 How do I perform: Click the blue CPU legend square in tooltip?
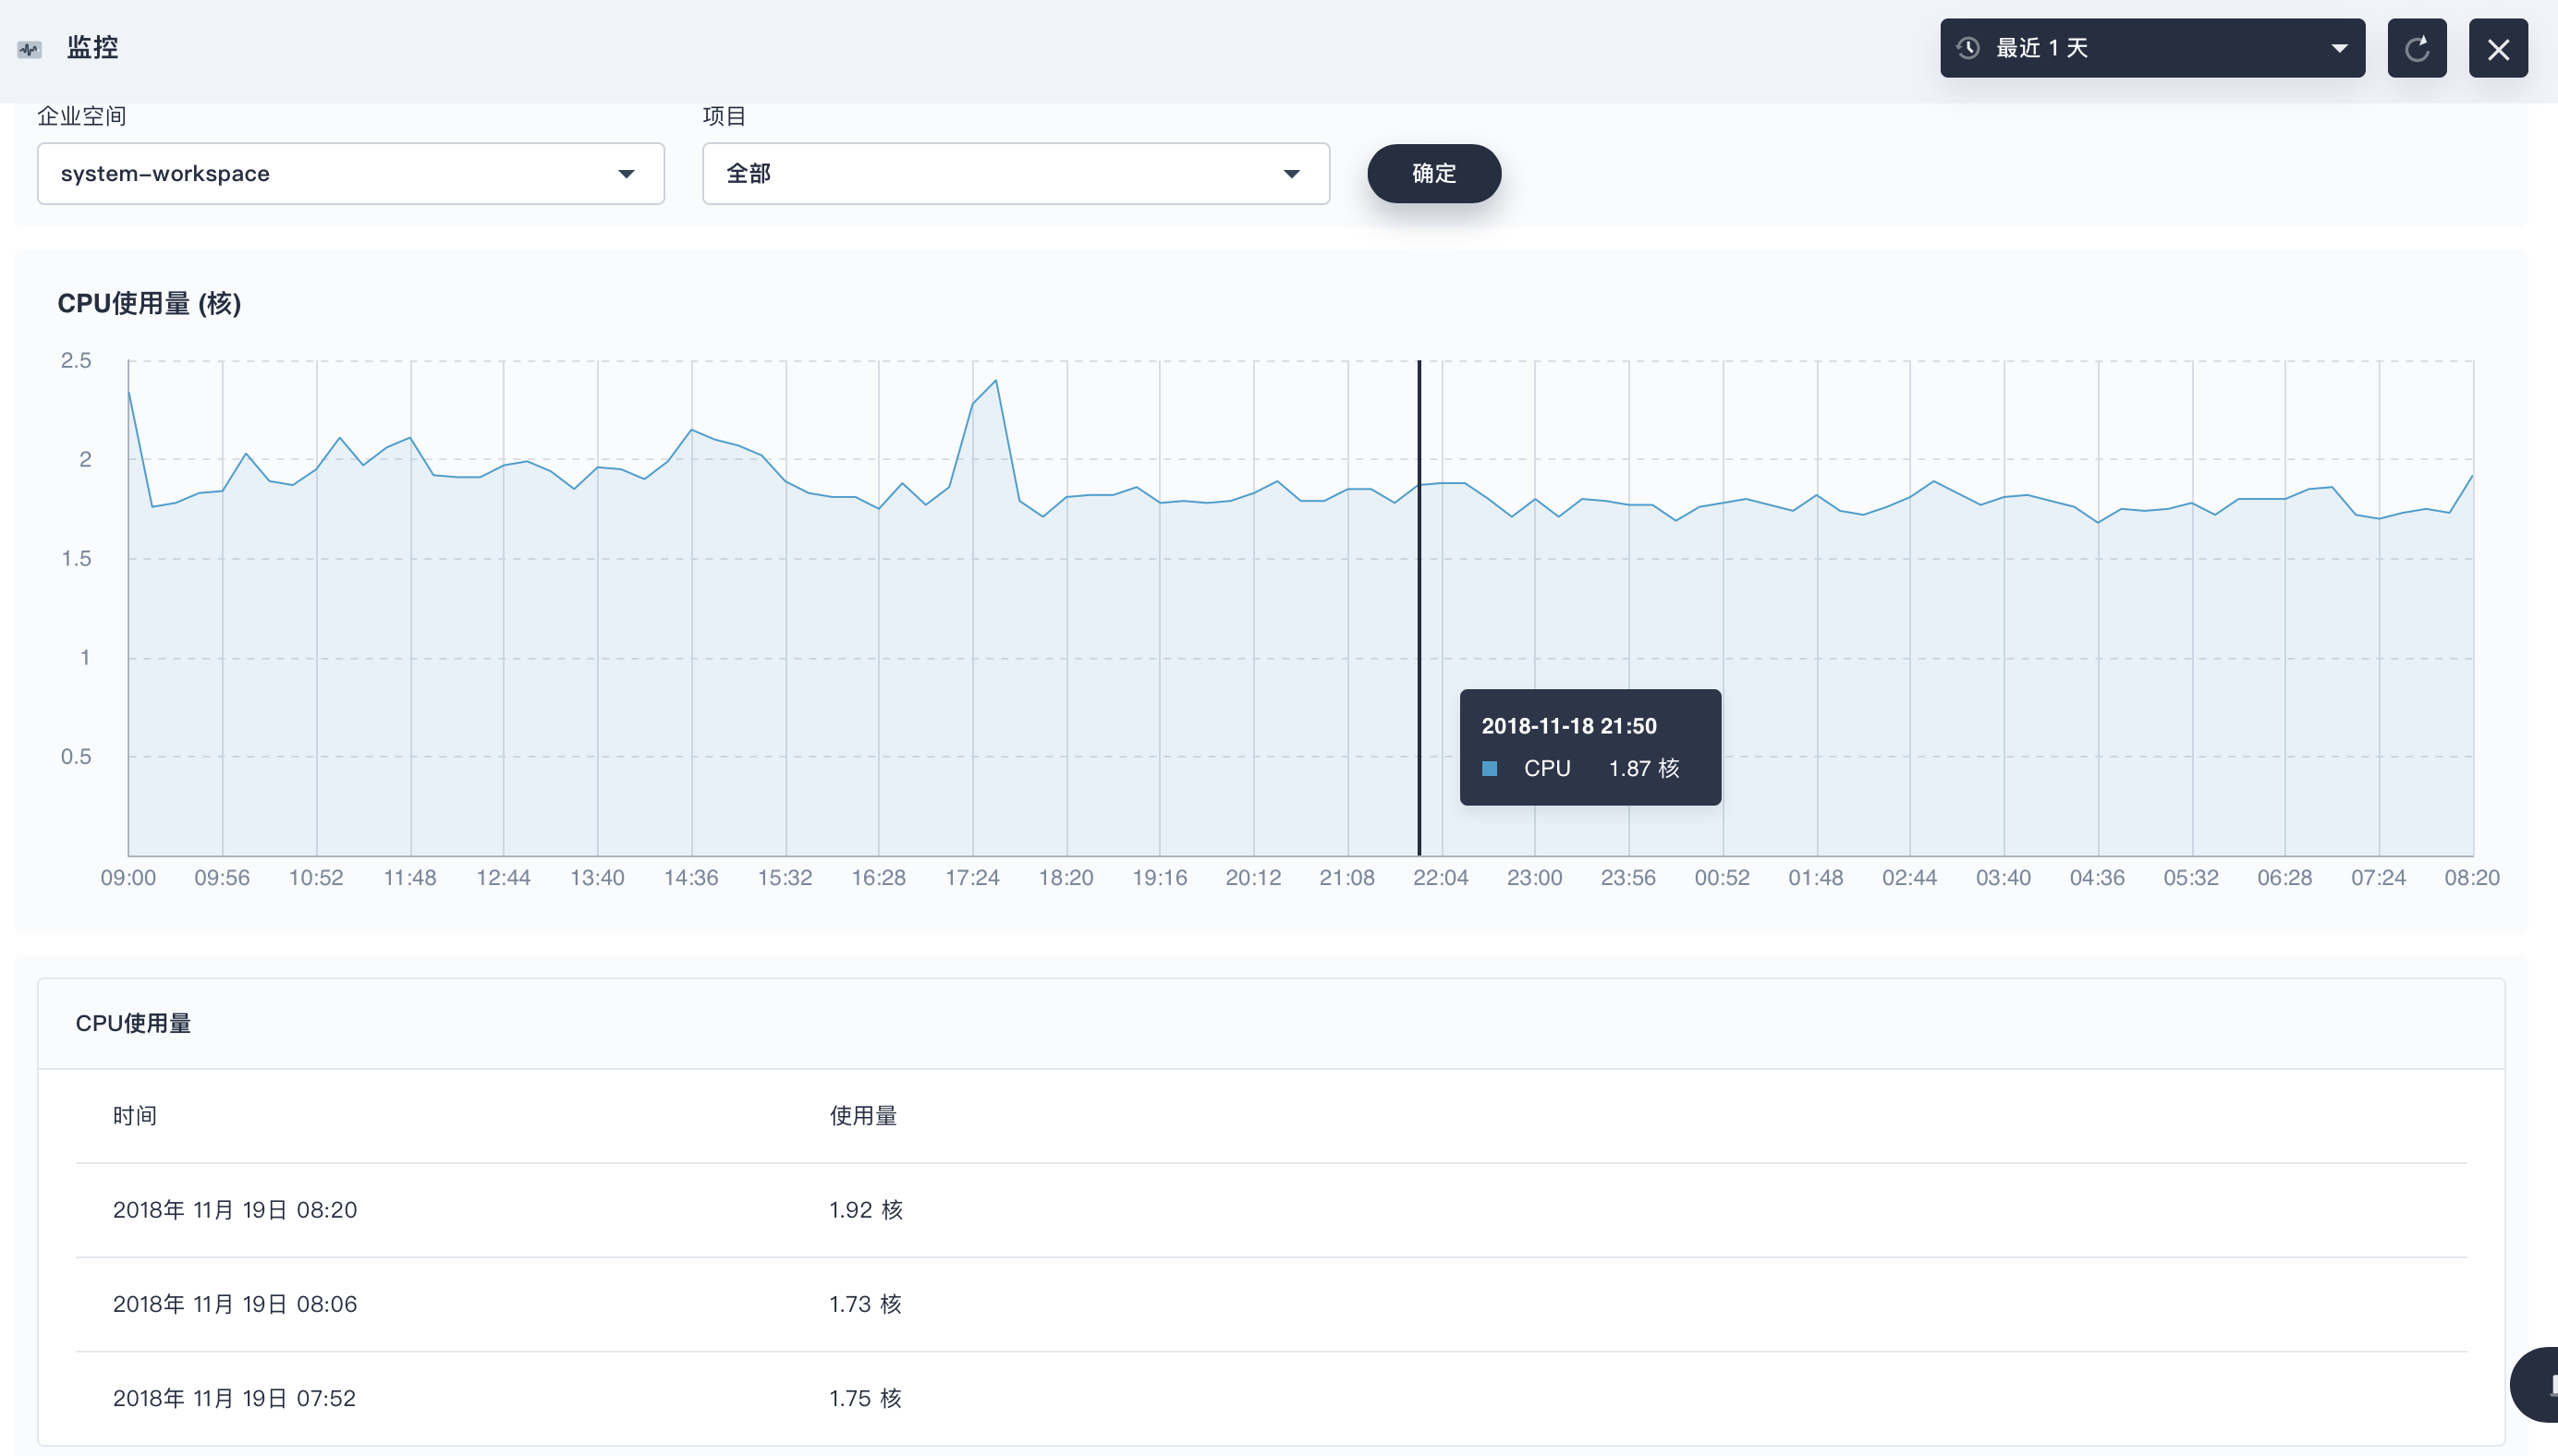(1489, 768)
